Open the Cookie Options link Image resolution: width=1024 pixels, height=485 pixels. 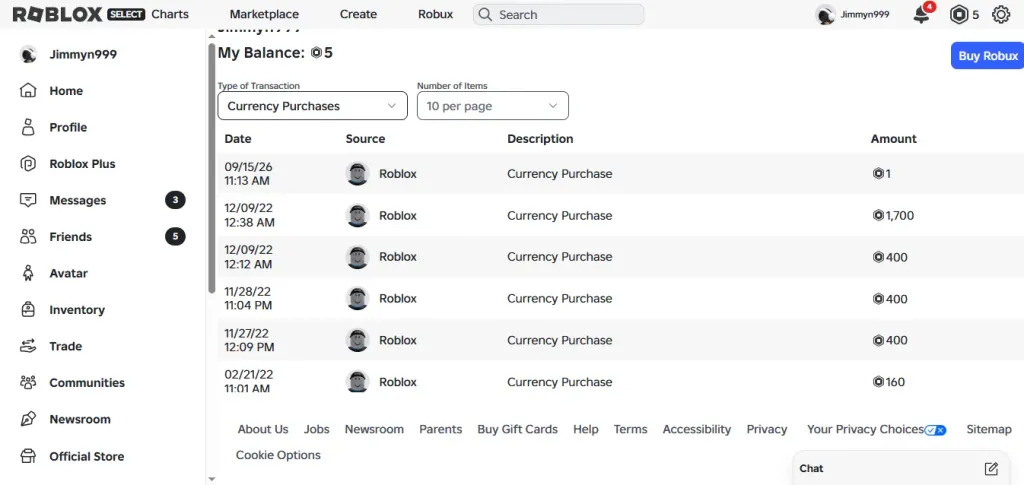(x=278, y=455)
